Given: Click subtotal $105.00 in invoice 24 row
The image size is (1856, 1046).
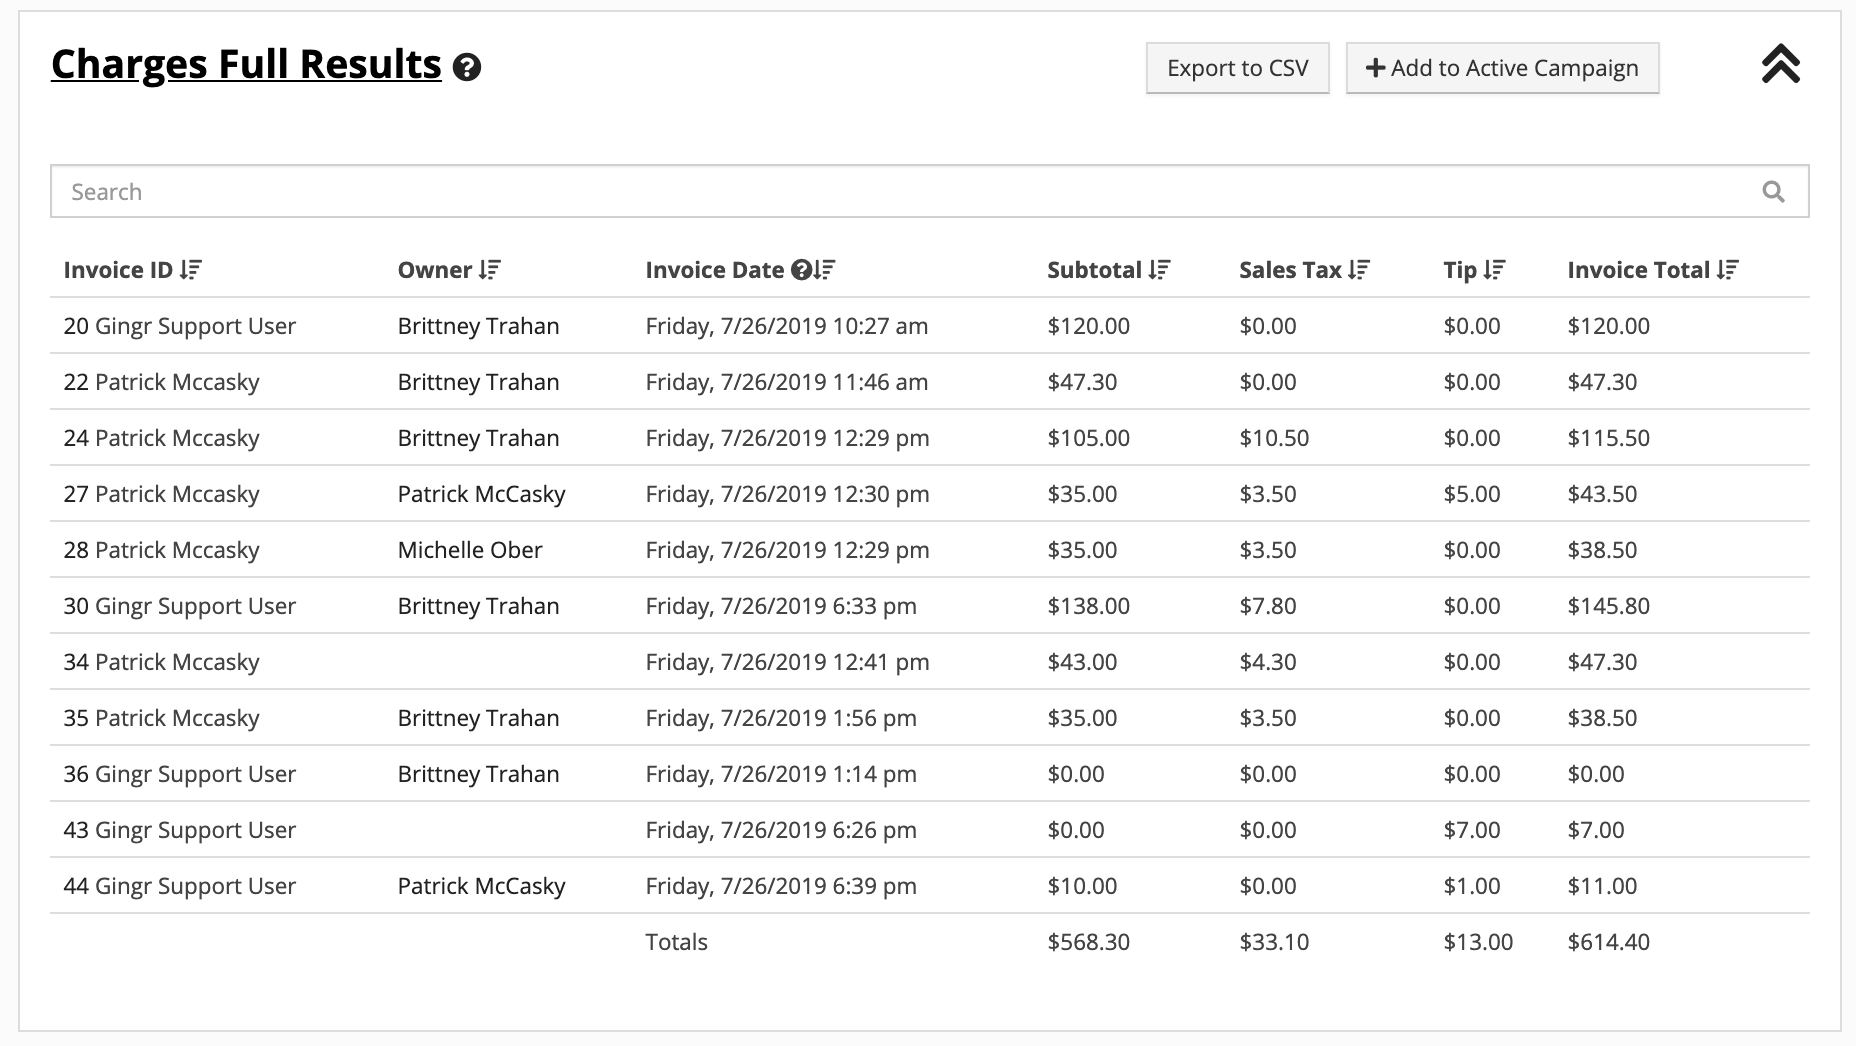Looking at the screenshot, I should [x=1088, y=438].
